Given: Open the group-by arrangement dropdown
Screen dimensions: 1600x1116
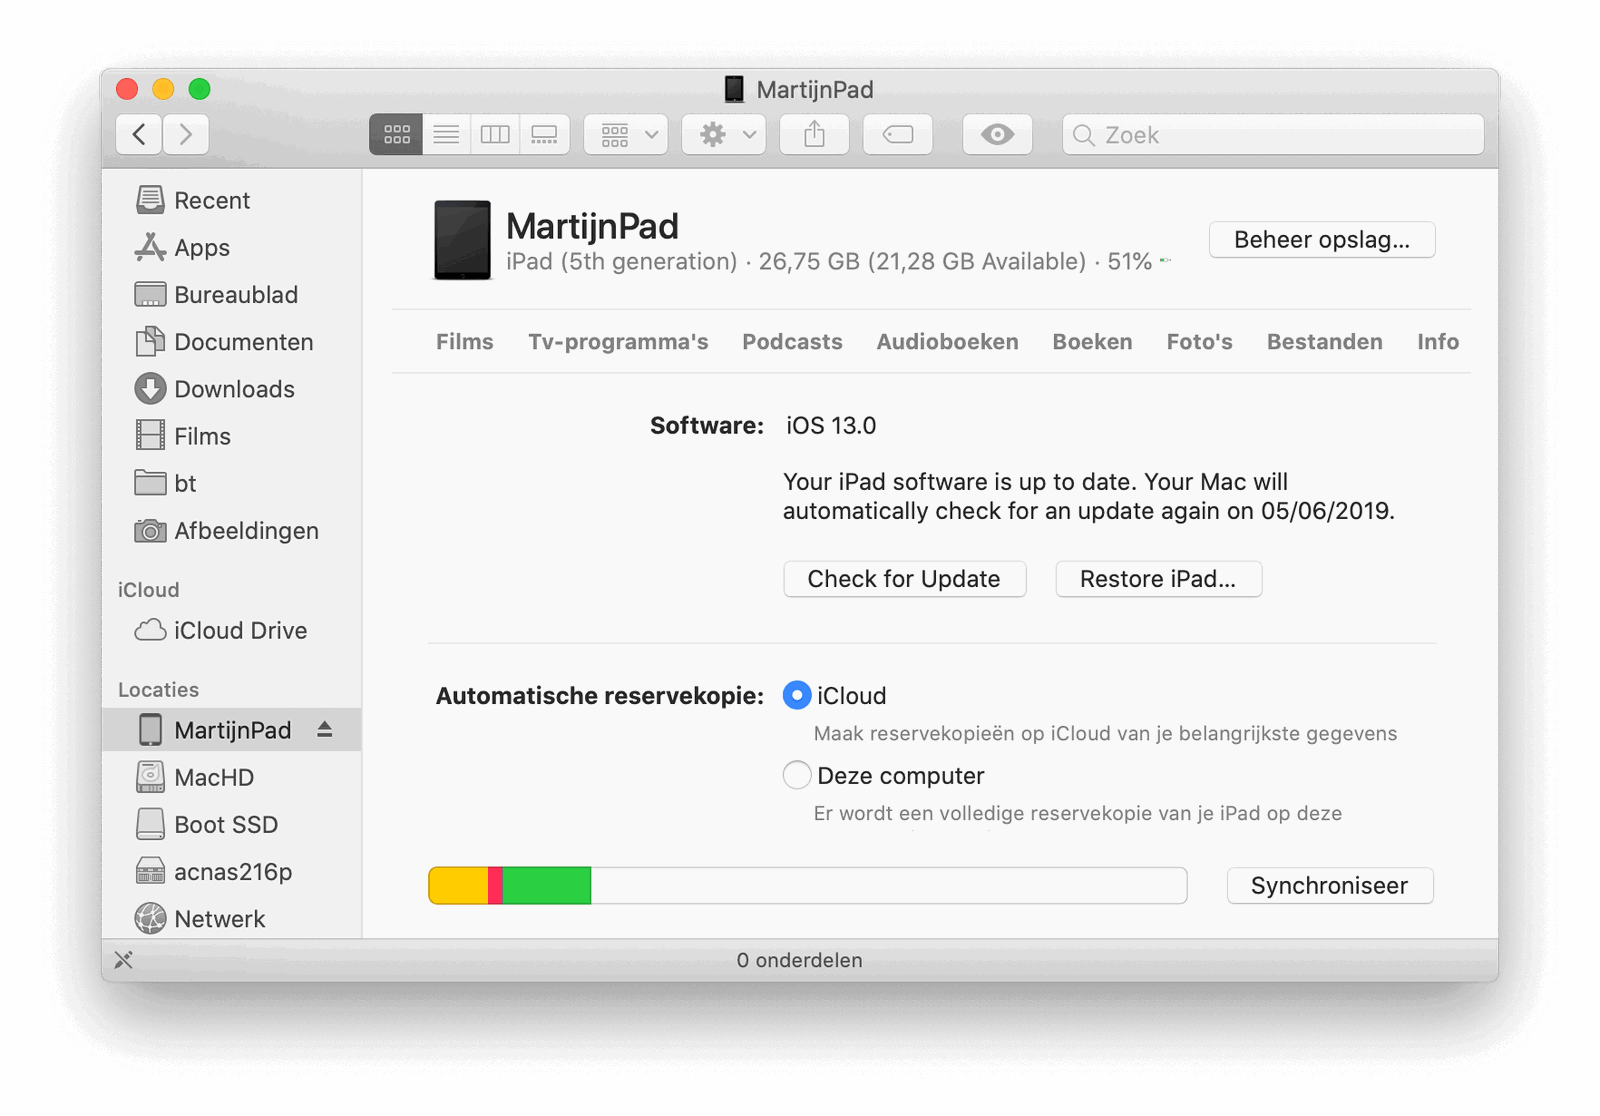Looking at the screenshot, I should click(626, 135).
